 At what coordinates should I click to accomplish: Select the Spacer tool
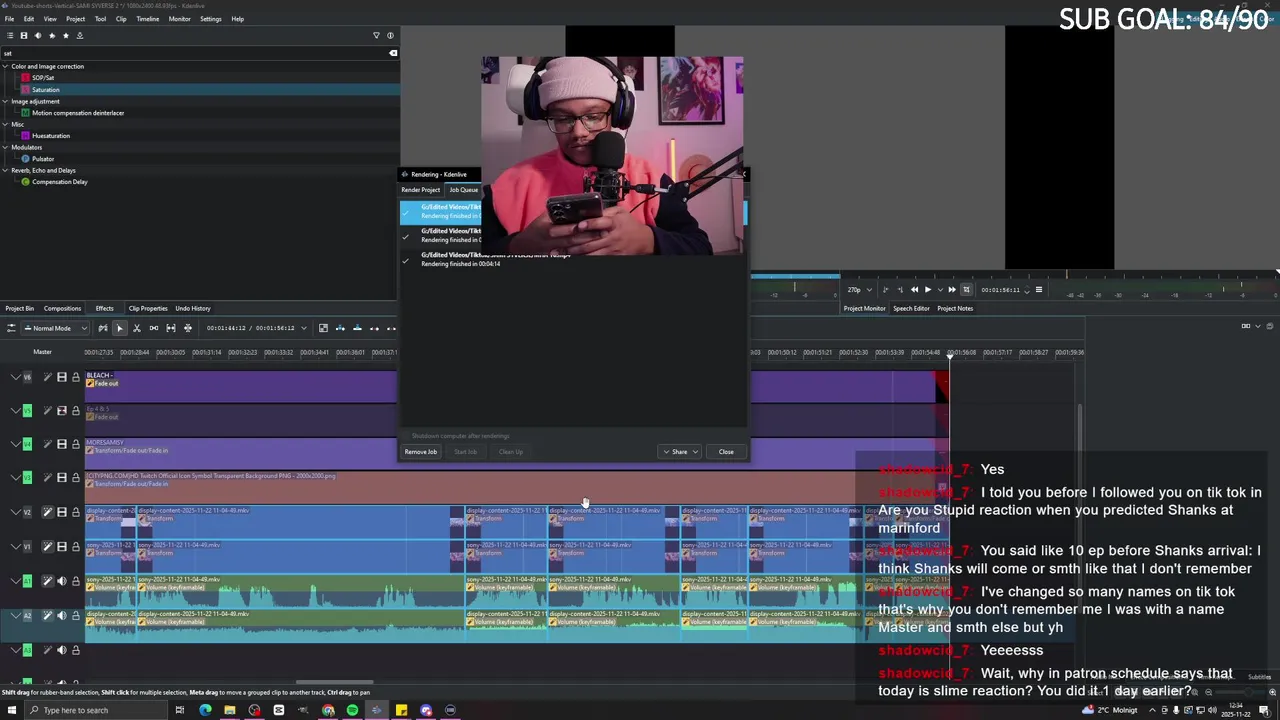[153, 328]
